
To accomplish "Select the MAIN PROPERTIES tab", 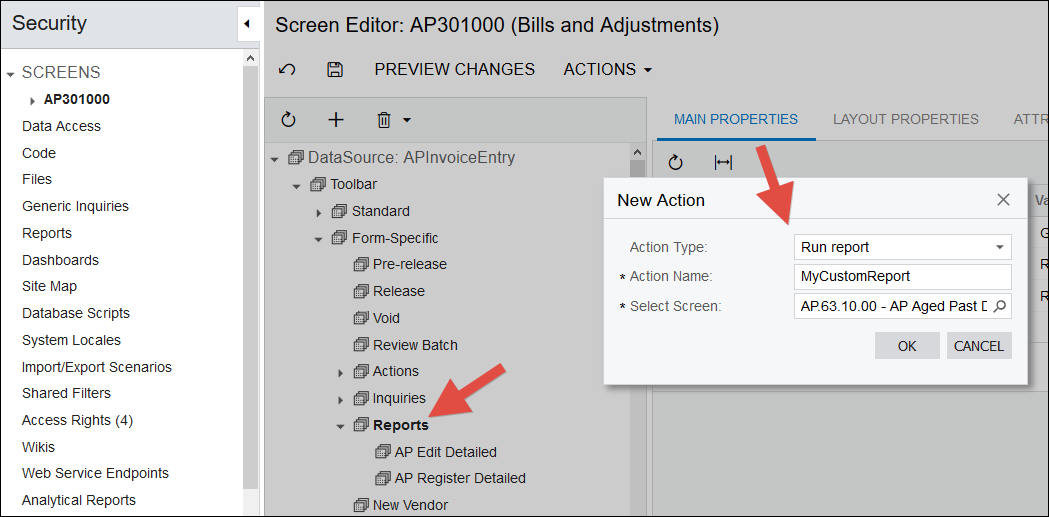I will click(x=735, y=119).
